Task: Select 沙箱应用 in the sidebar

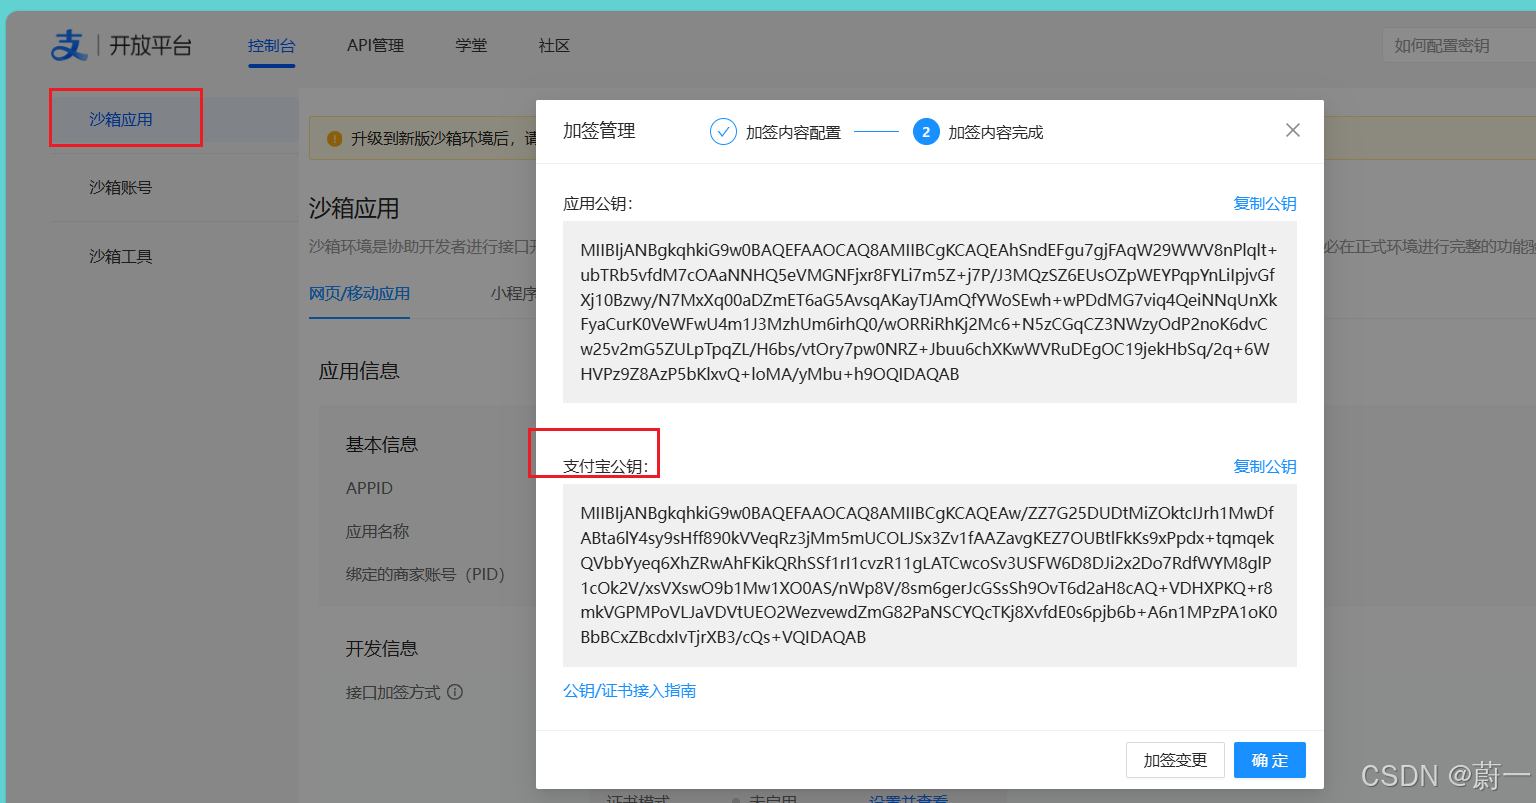Action: [x=121, y=119]
